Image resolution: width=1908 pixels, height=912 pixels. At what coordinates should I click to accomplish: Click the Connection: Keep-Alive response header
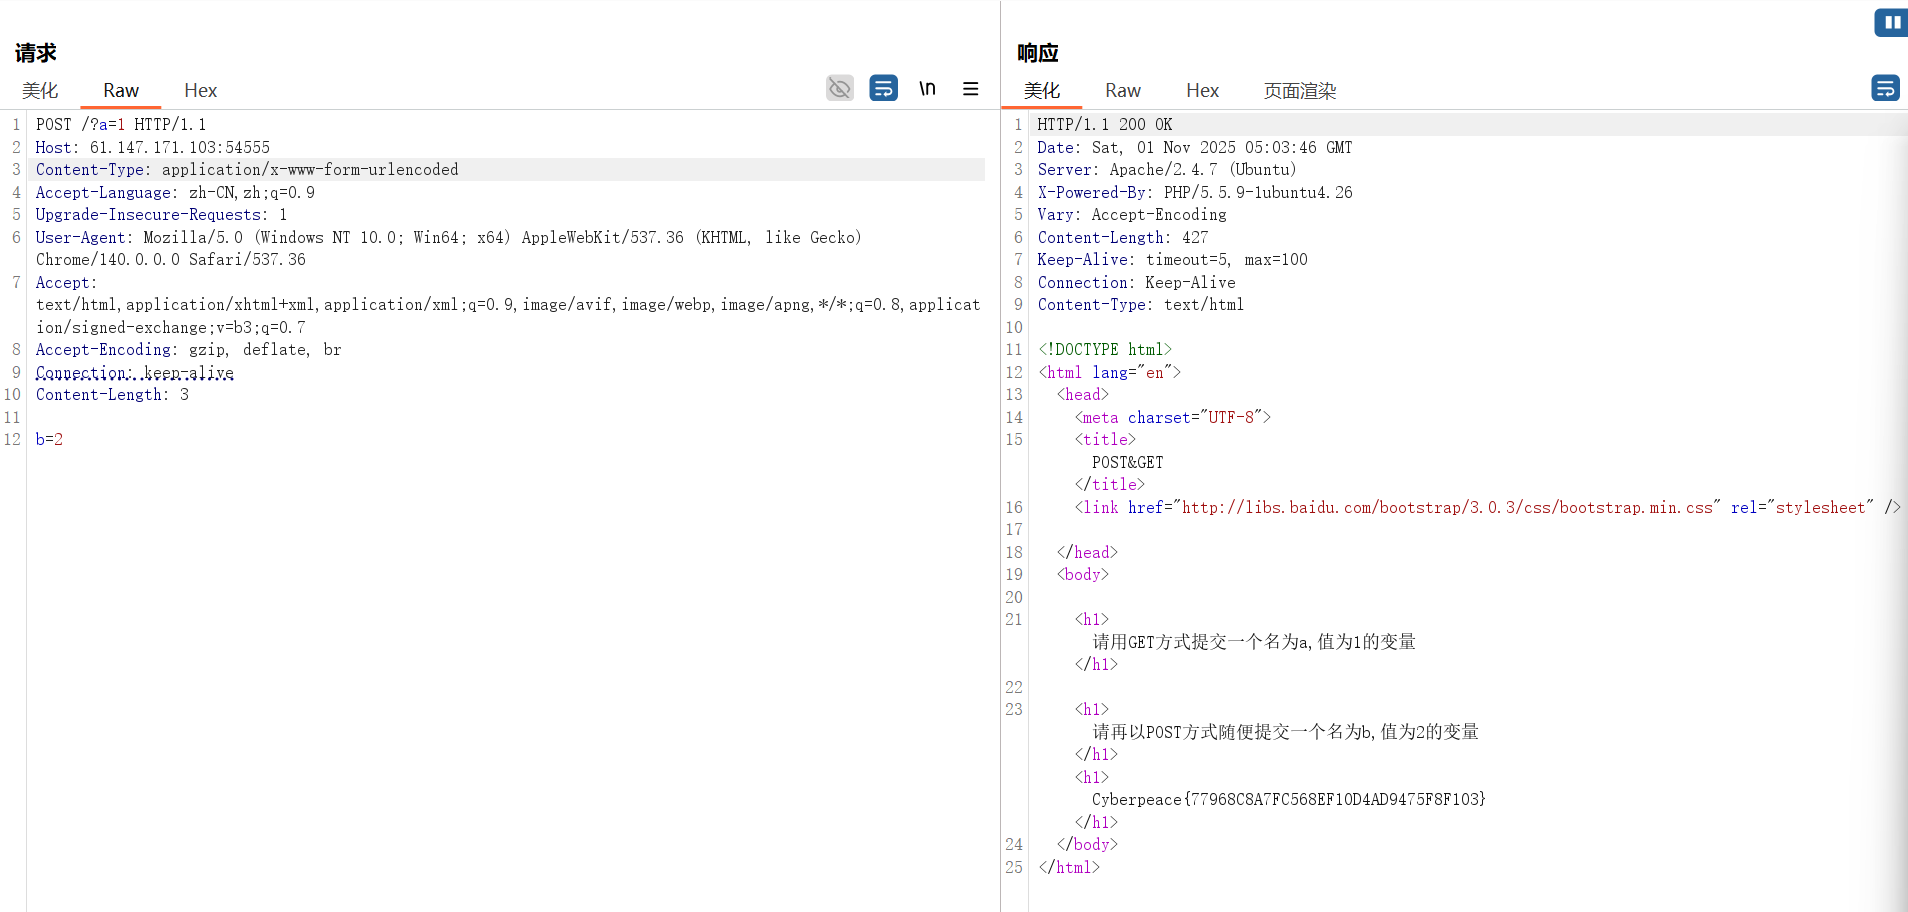(1136, 283)
